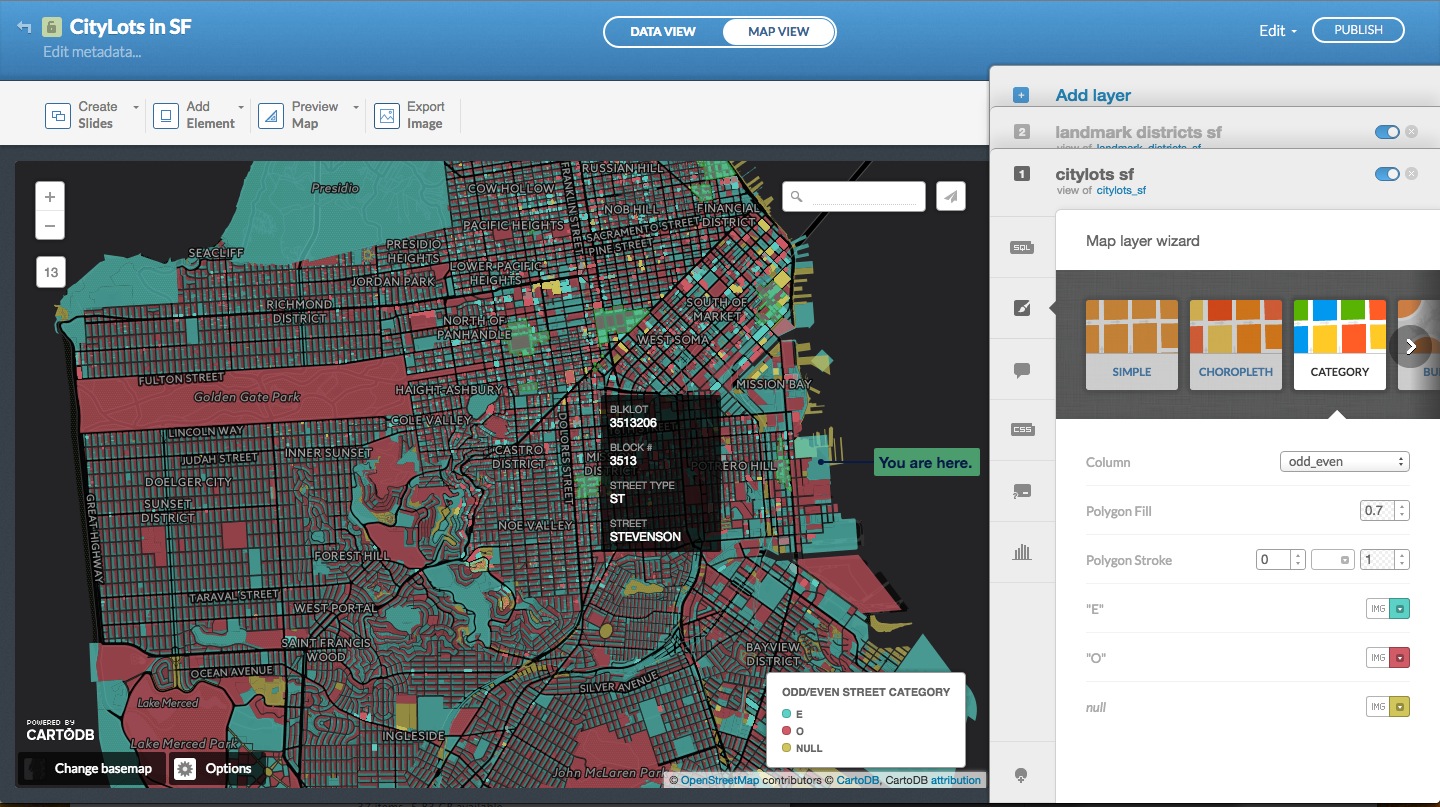
Task: Zoom out on the map
Action: [50, 226]
